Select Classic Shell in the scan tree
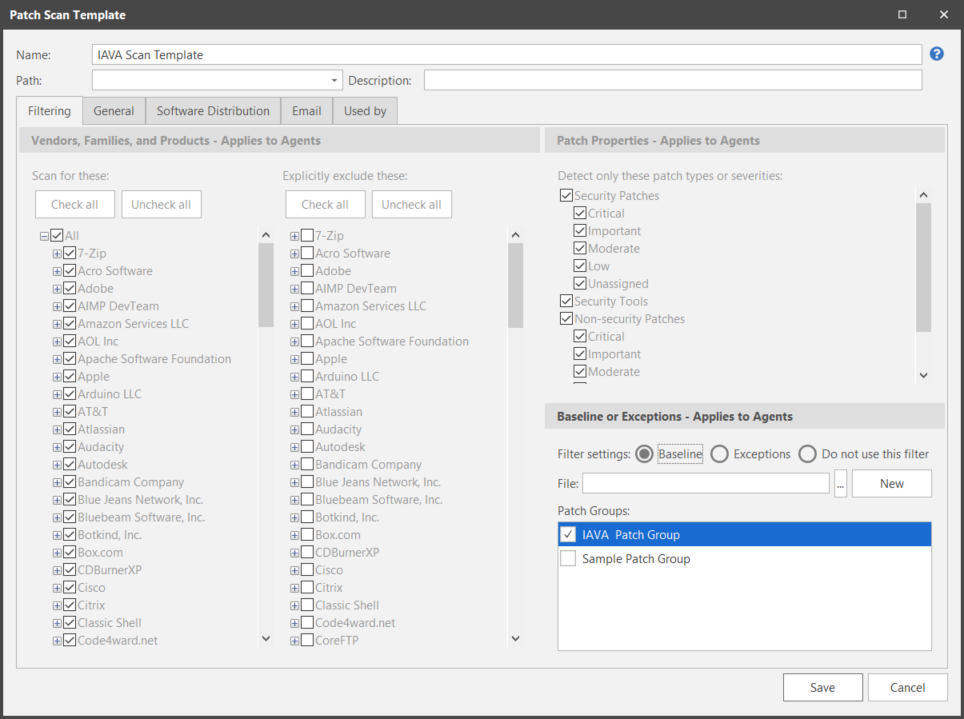This screenshot has width=964, height=719. (x=109, y=623)
